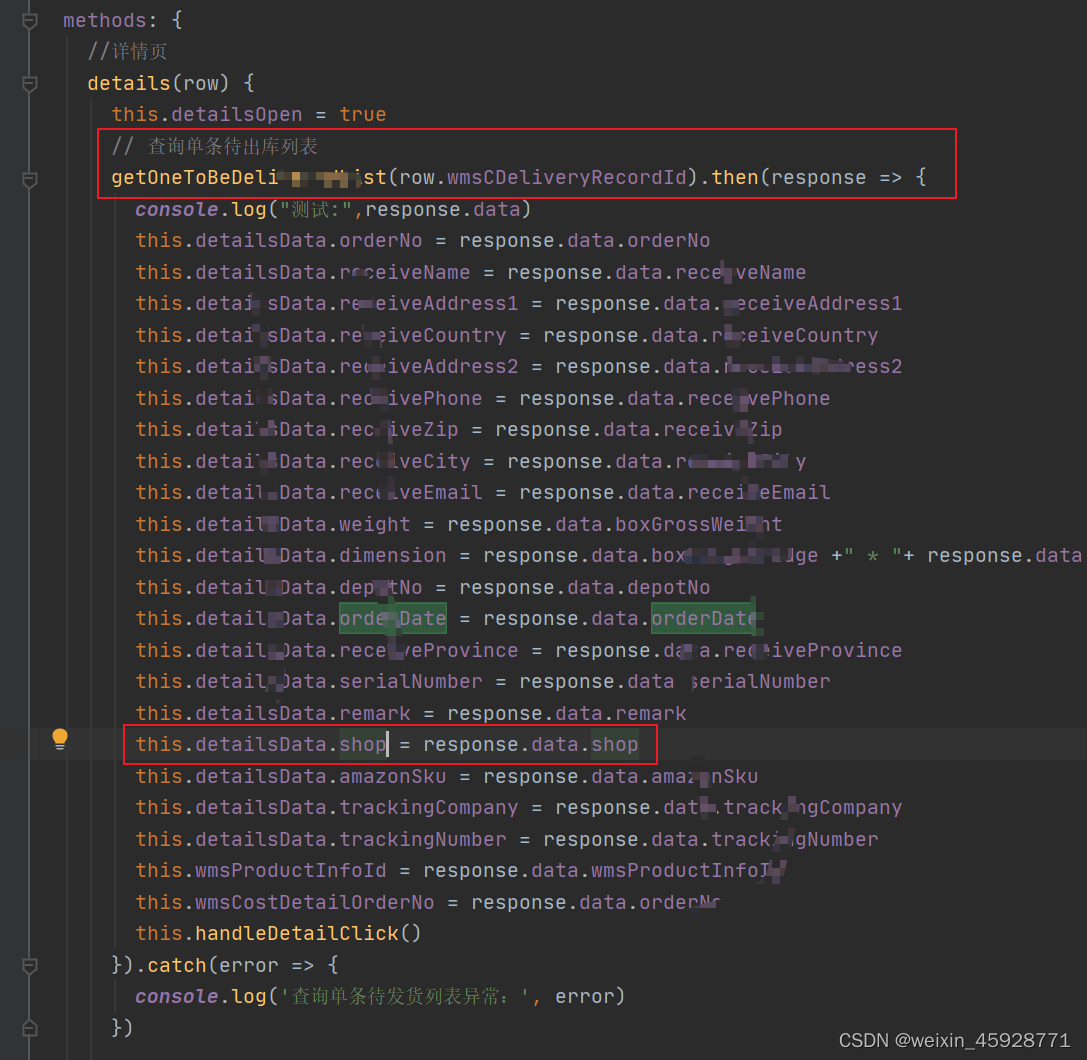Click the highlighted orderDate property name
1087x1060 pixels.
click(x=391, y=618)
